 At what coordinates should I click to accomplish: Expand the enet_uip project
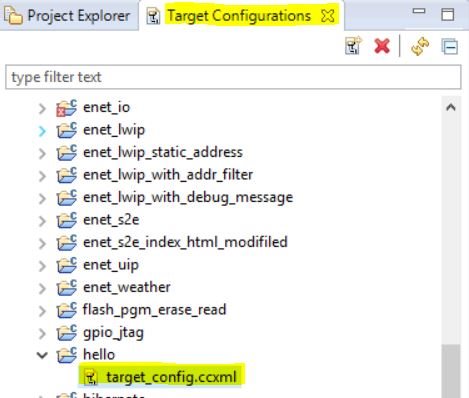pos(42,266)
